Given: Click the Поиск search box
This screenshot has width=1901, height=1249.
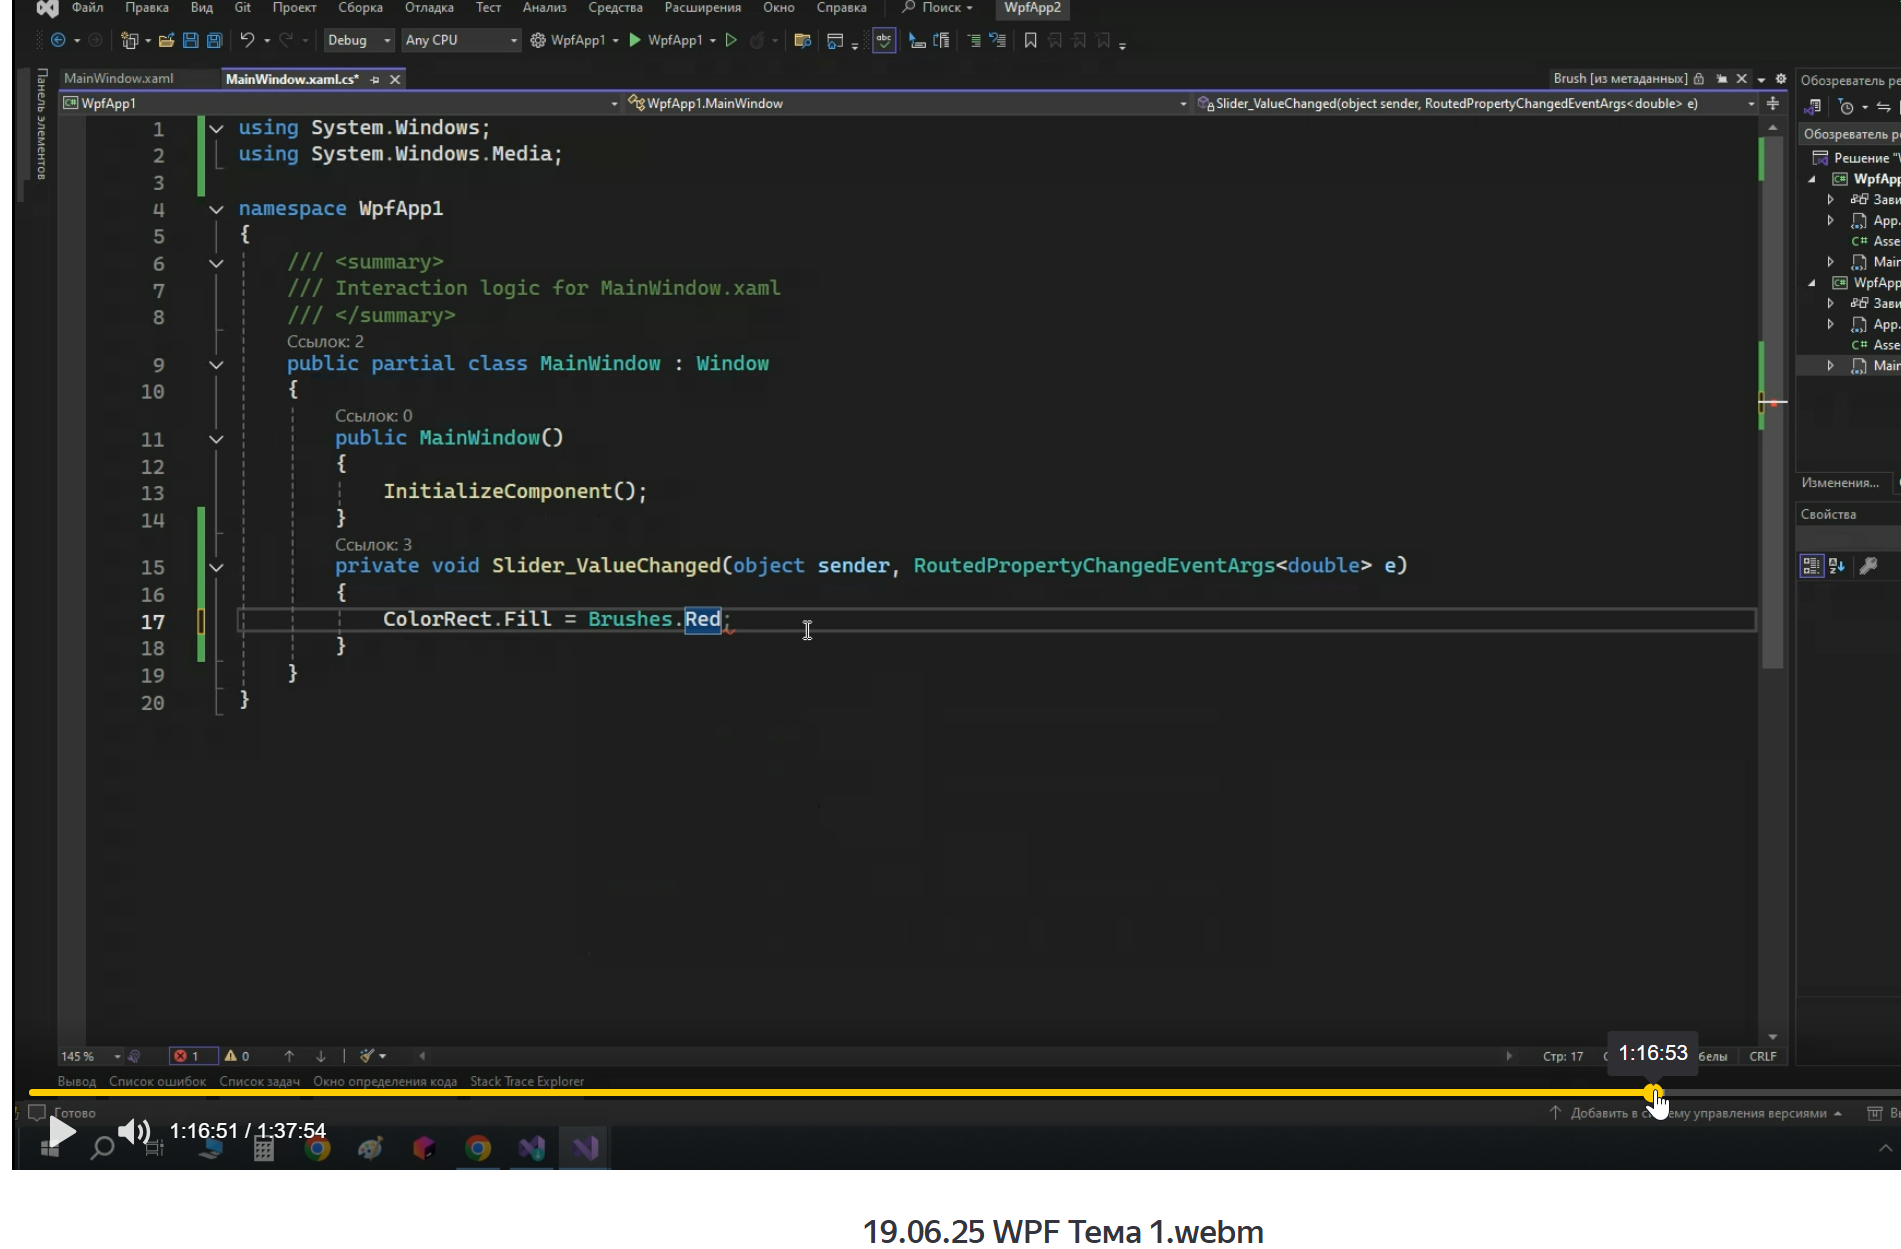Looking at the screenshot, I should [x=938, y=8].
